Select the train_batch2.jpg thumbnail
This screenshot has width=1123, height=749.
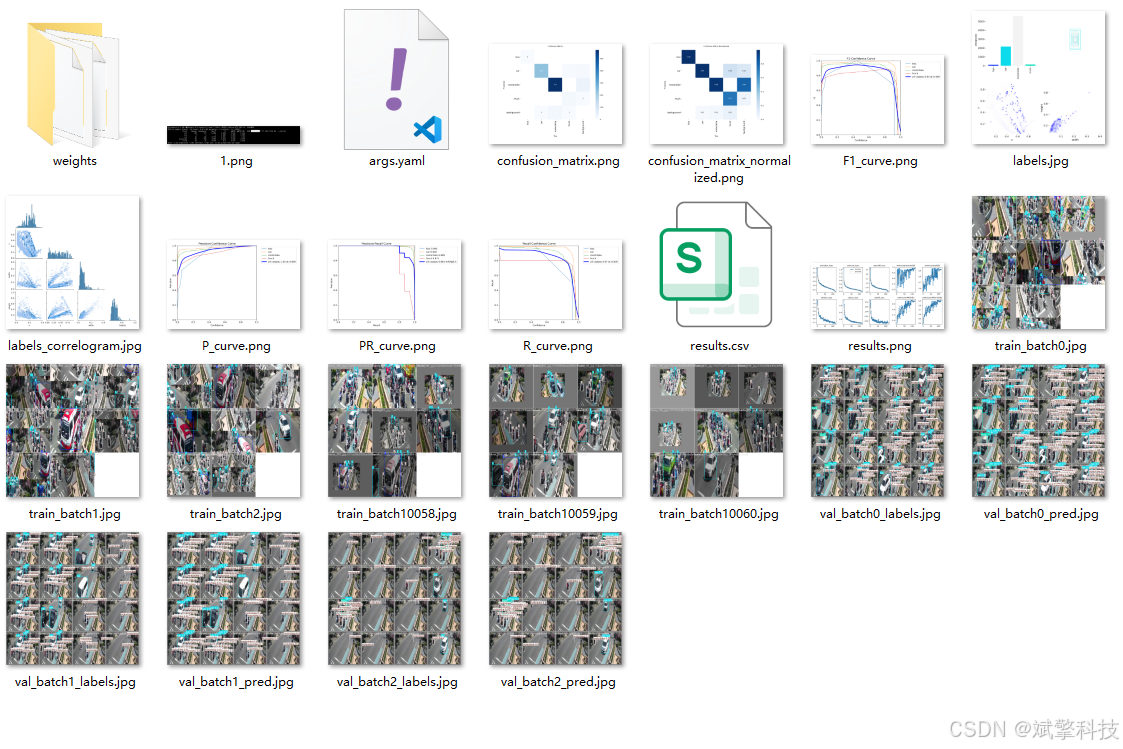pyautogui.click(x=233, y=430)
